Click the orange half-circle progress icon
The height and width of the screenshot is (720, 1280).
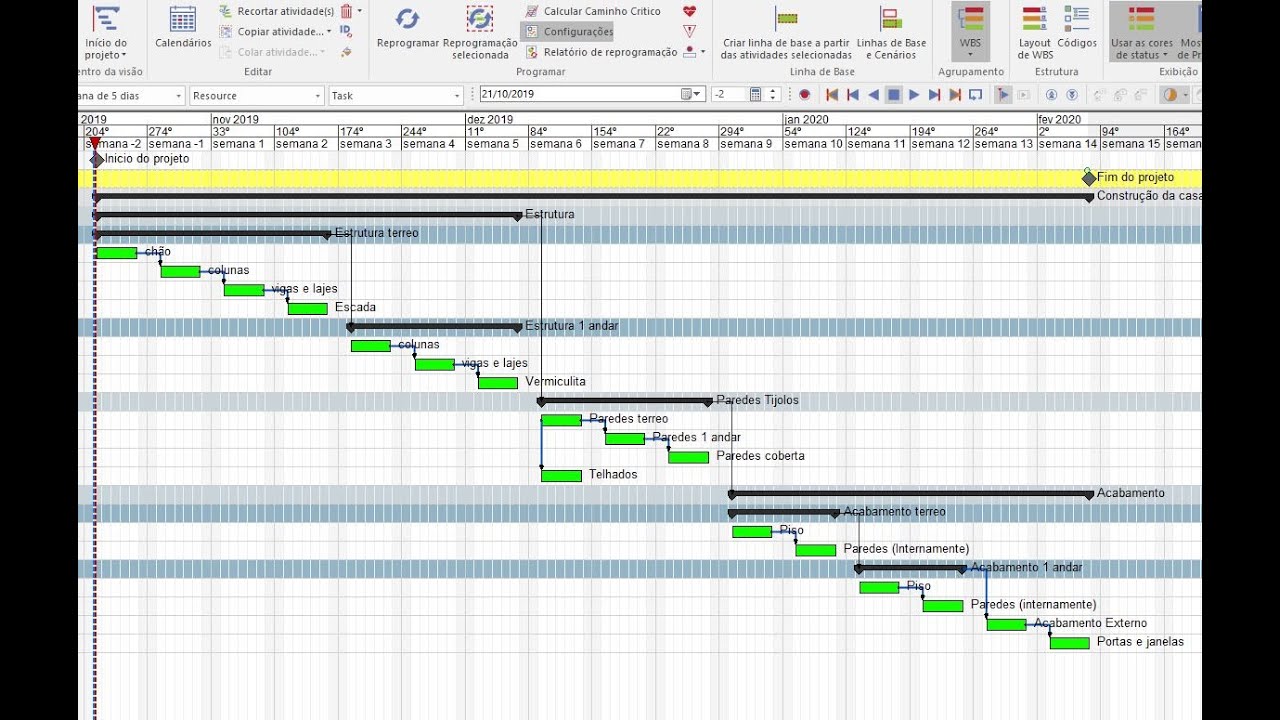tap(1169, 95)
